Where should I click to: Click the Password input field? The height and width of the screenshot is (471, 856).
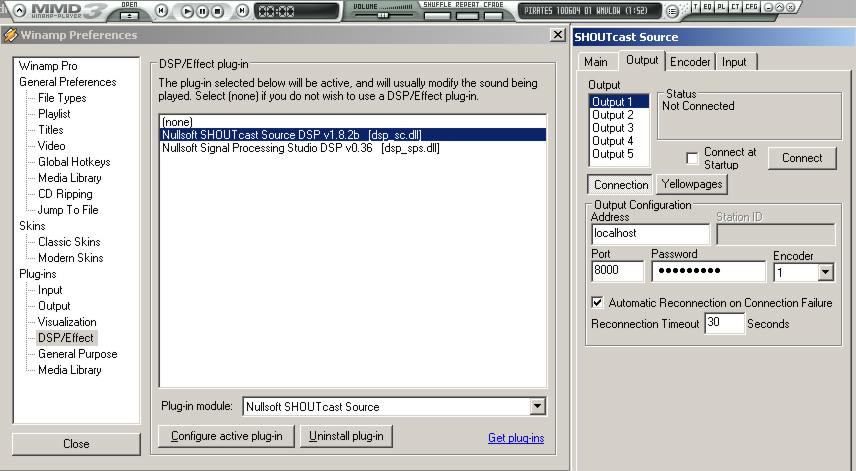pos(709,271)
